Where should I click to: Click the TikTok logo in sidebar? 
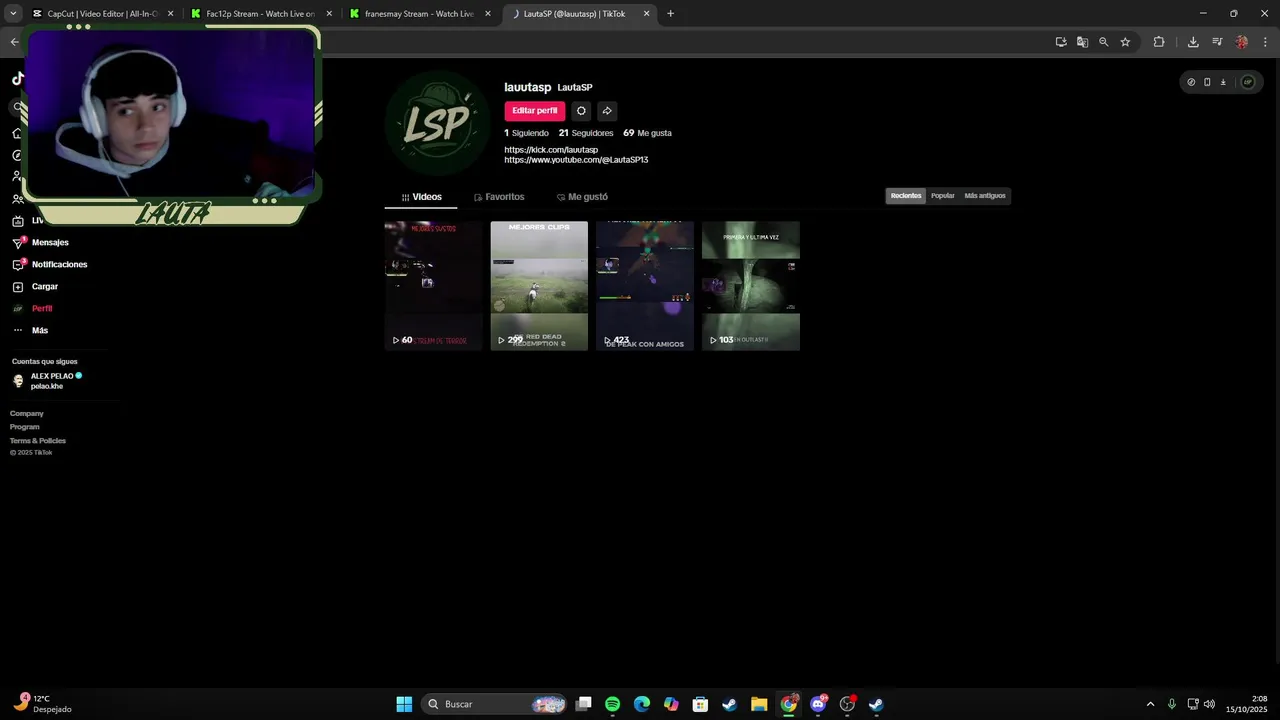coord(17,79)
